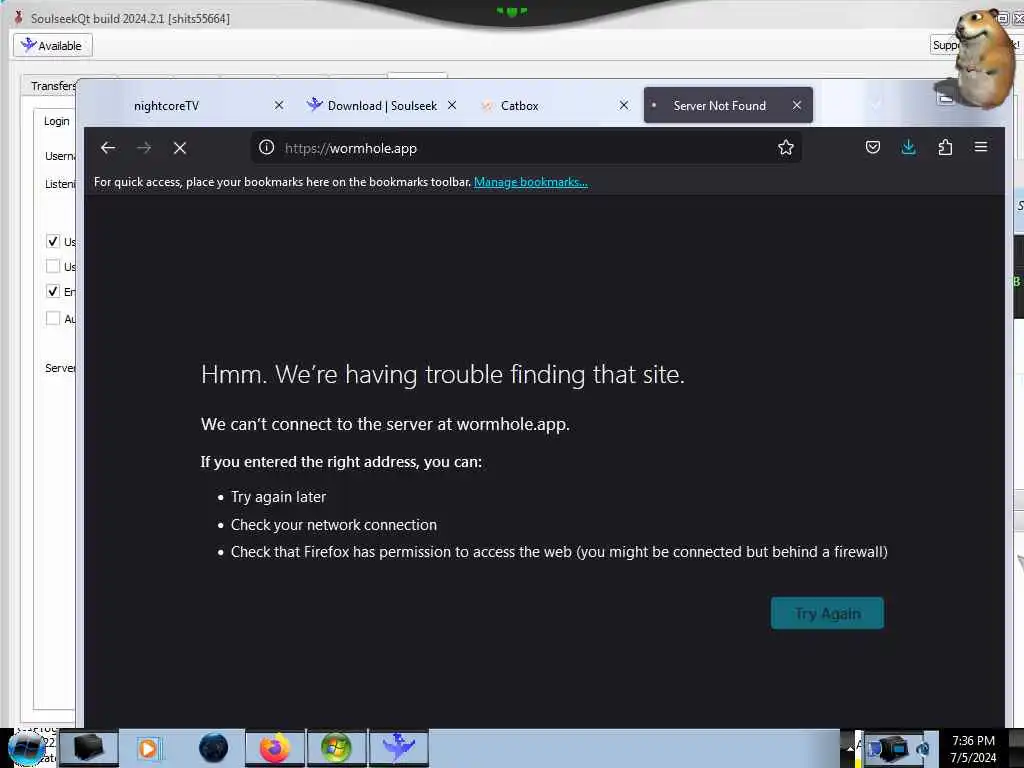The height and width of the screenshot is (768, 1024).
Task: Bookmark this page with the star icon
Action: (786, 148)
